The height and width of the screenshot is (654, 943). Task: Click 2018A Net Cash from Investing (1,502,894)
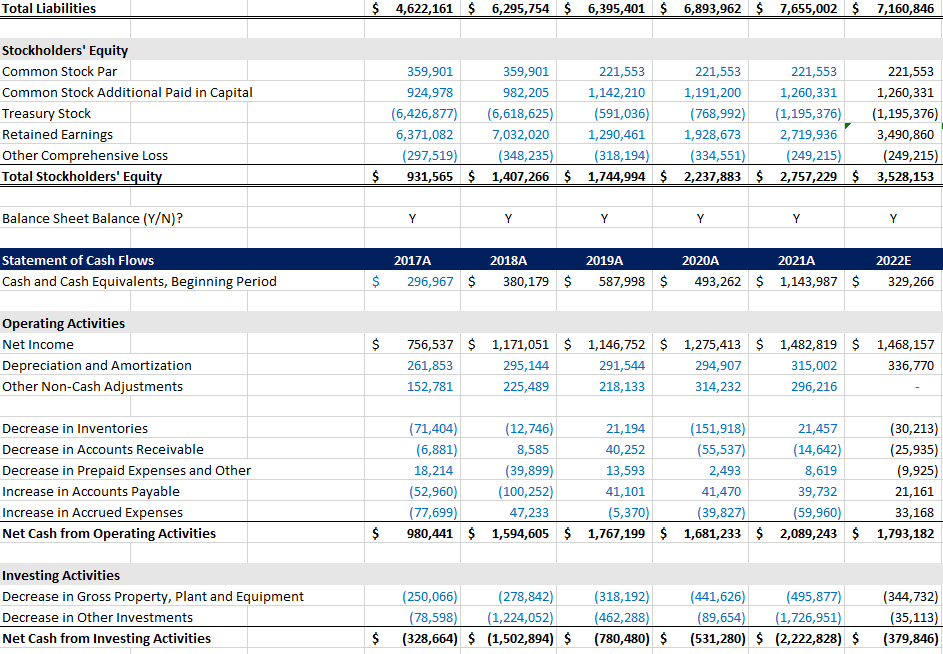pos(520,639)
